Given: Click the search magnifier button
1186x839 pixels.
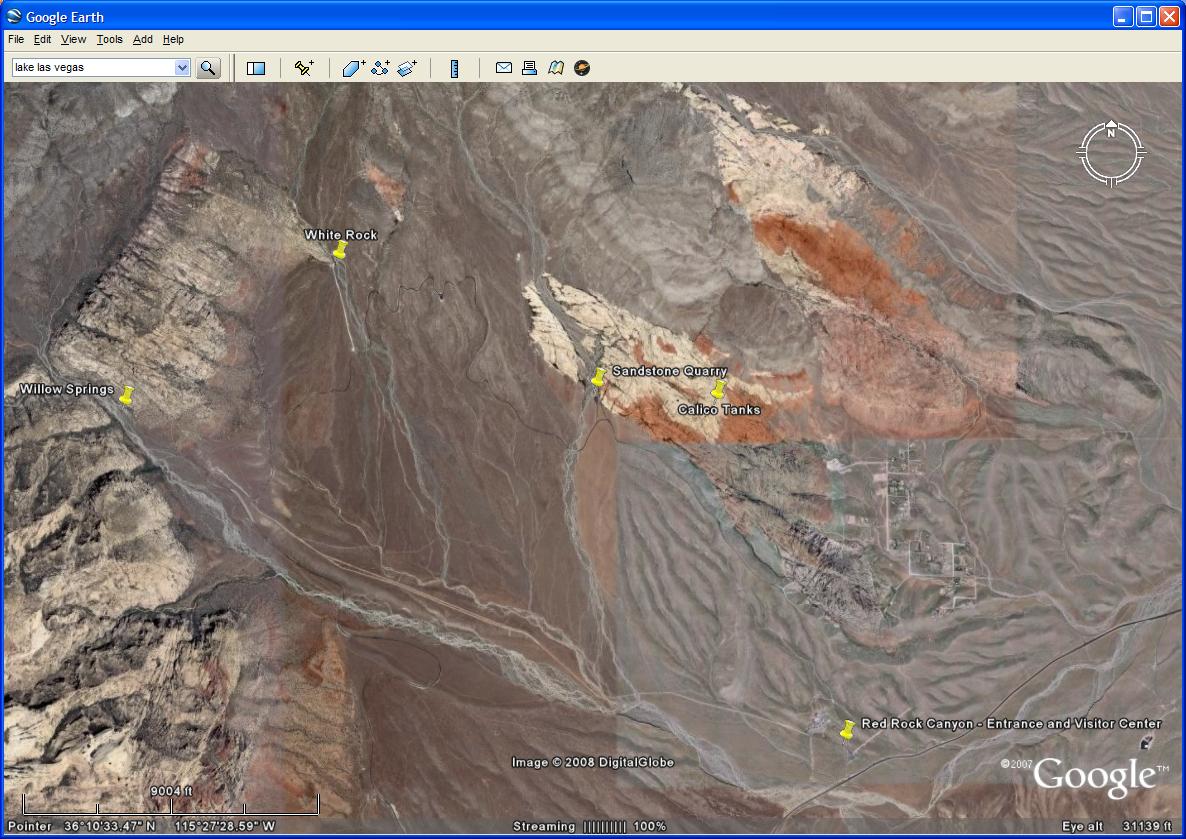Looking at the screenshot, I should pyautogui.click(x=208, y=68).
